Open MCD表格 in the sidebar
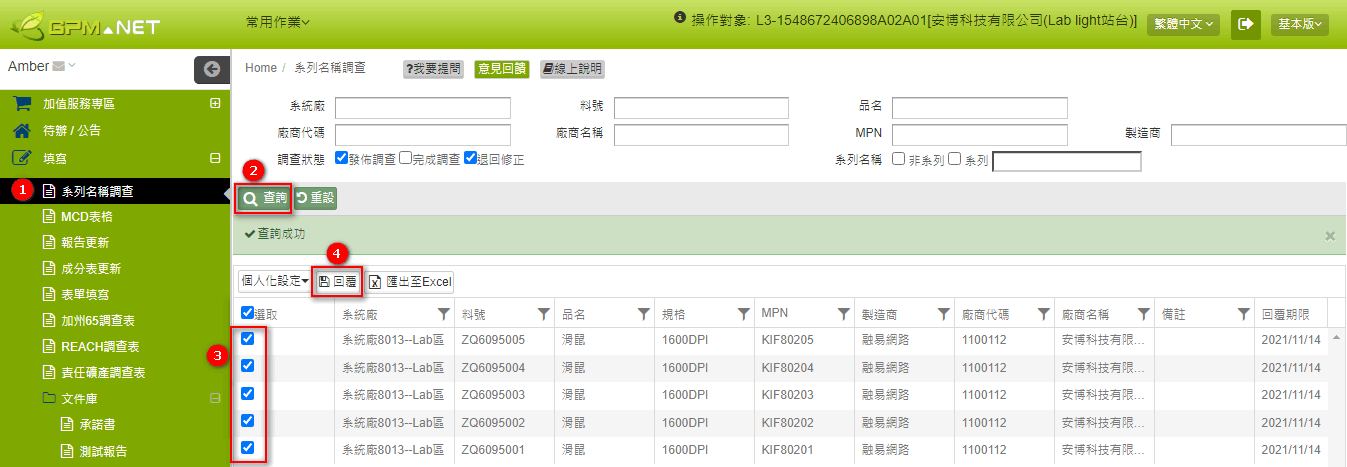Screen dimensions: 1347x467 point(86,216)
